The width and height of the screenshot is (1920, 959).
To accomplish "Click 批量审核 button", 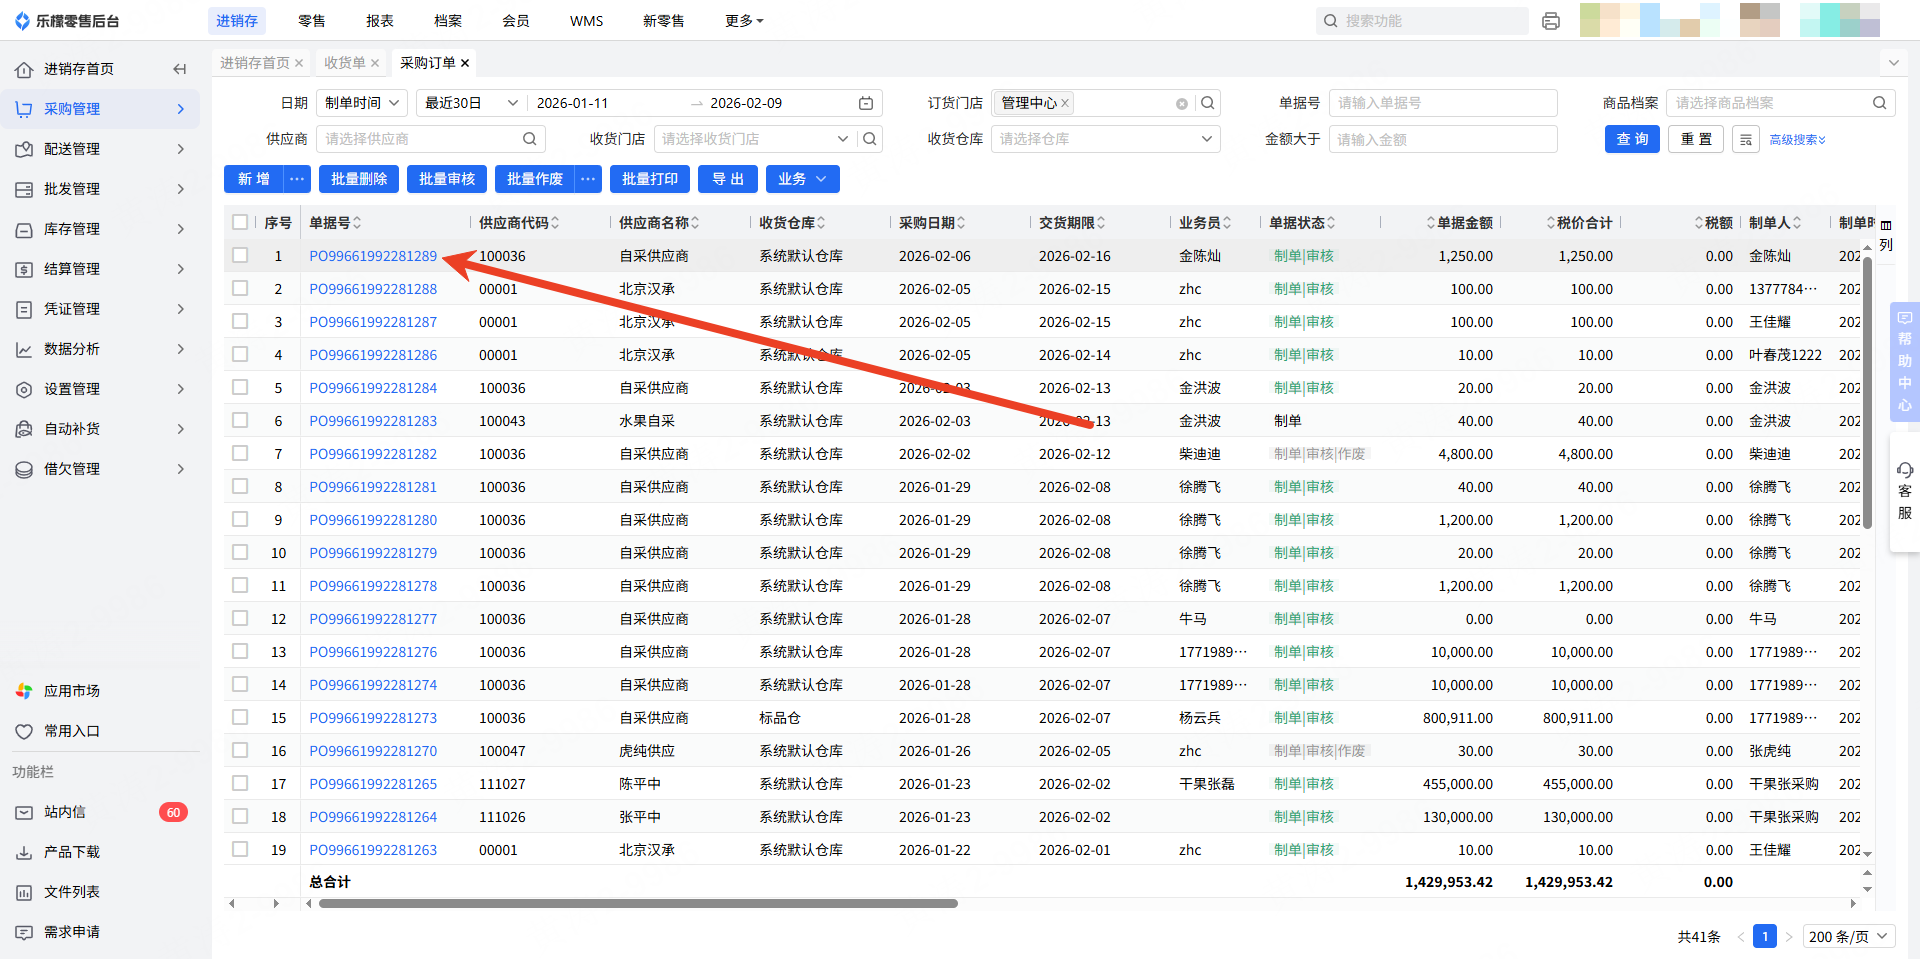I will click(447, 179).
